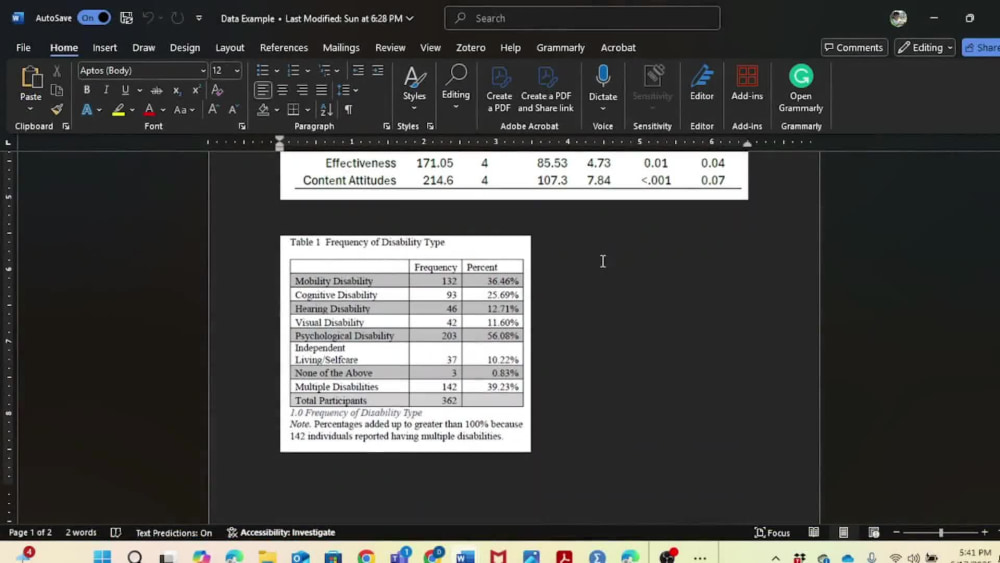The height and width of the screenshot is (563, 1000).
Task: Expand numbering list options arrow
Action: (x=307, y=71)
